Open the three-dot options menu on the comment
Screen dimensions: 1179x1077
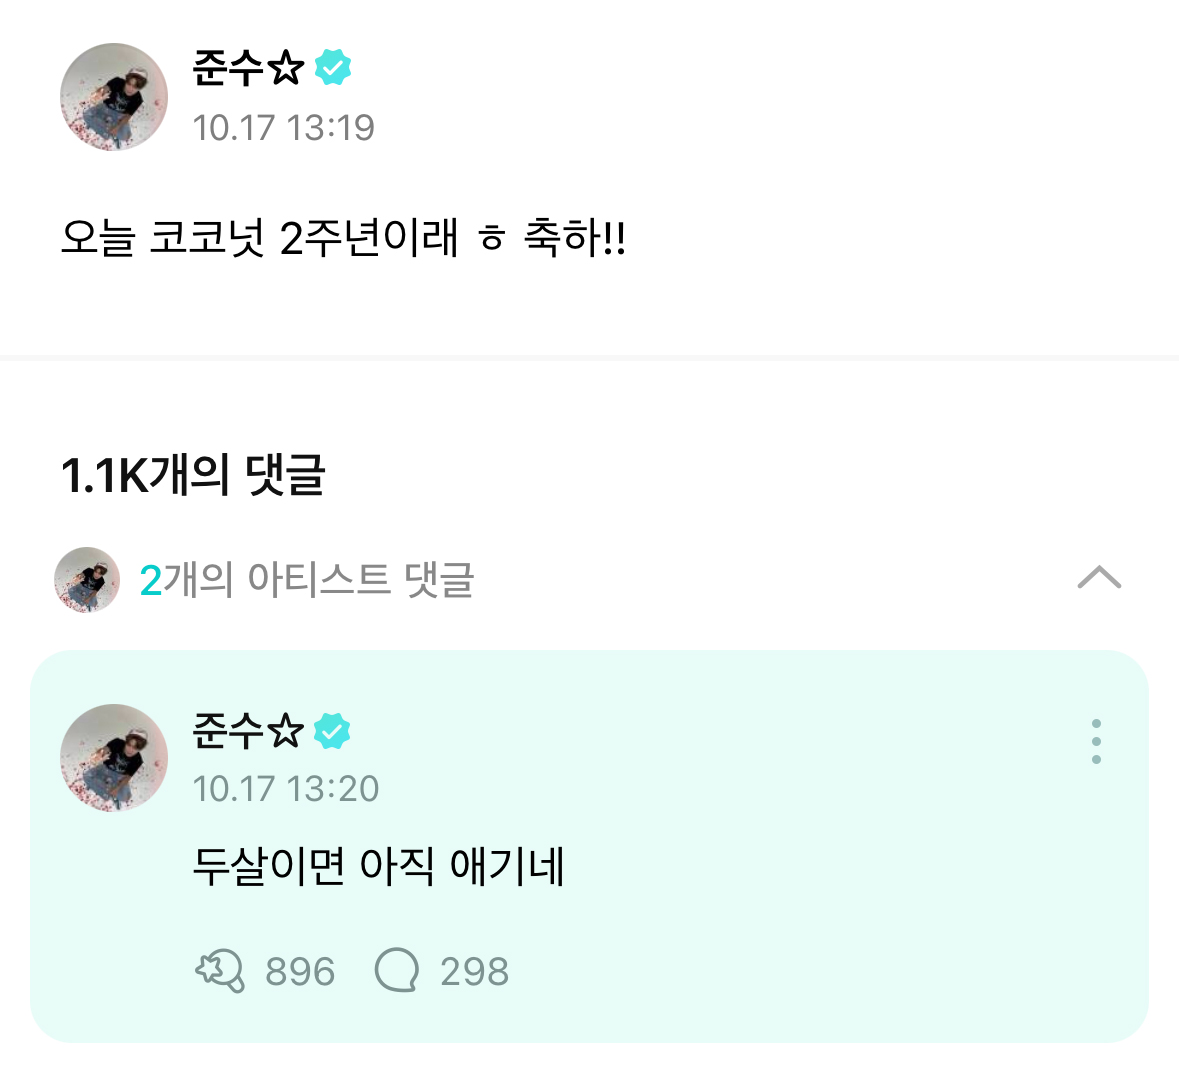pos(1096,742)
